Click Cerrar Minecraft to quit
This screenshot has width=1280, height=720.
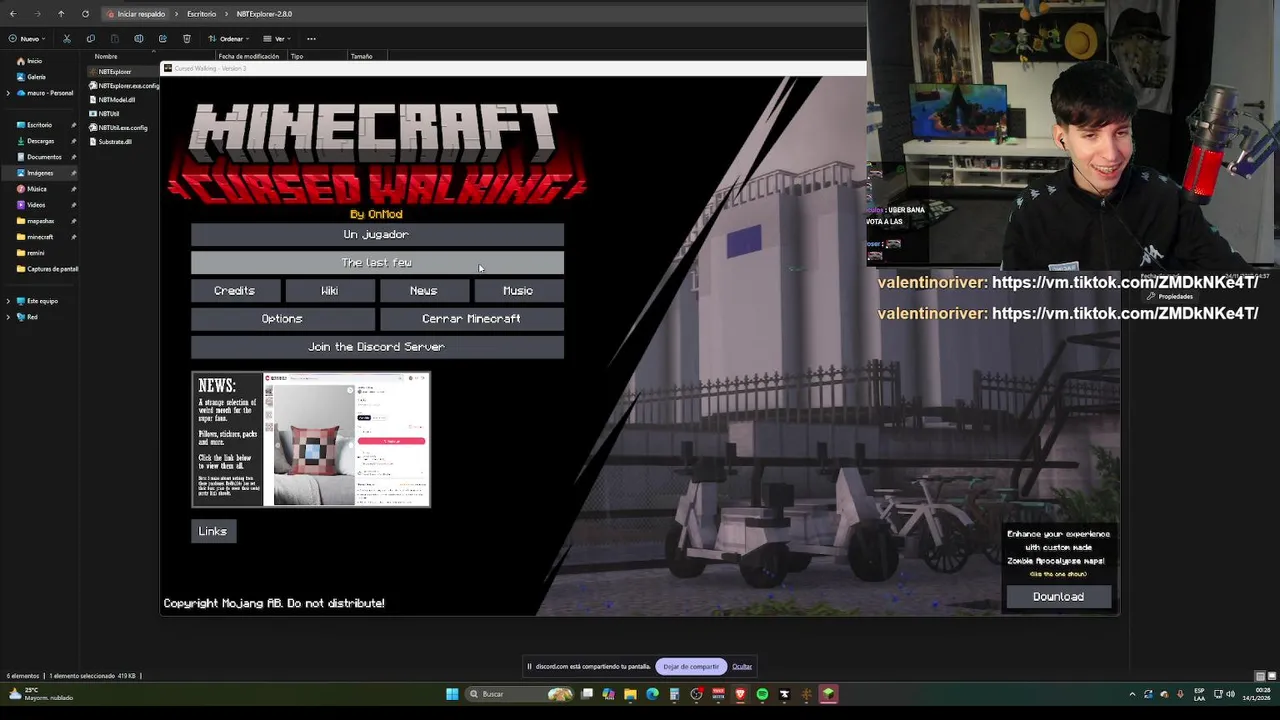[x=471, y=318]
